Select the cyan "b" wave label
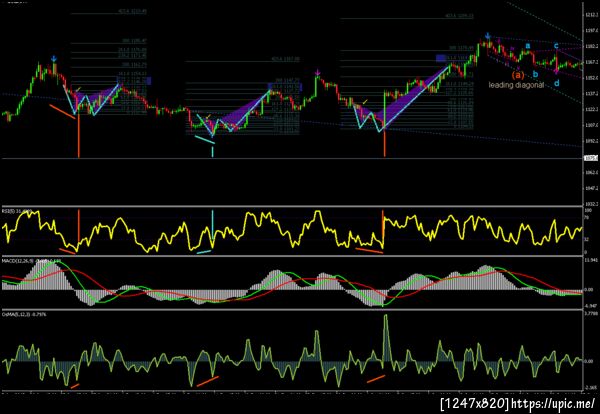Screen dimensions: 600x414 535,74
